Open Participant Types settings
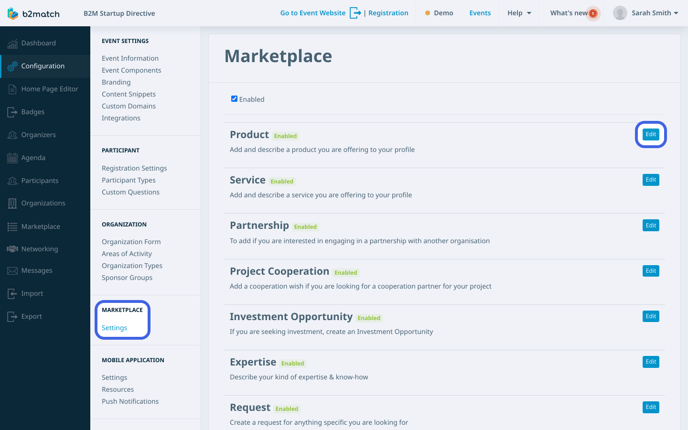Screen dimensions: 688x430 (129, 180)
